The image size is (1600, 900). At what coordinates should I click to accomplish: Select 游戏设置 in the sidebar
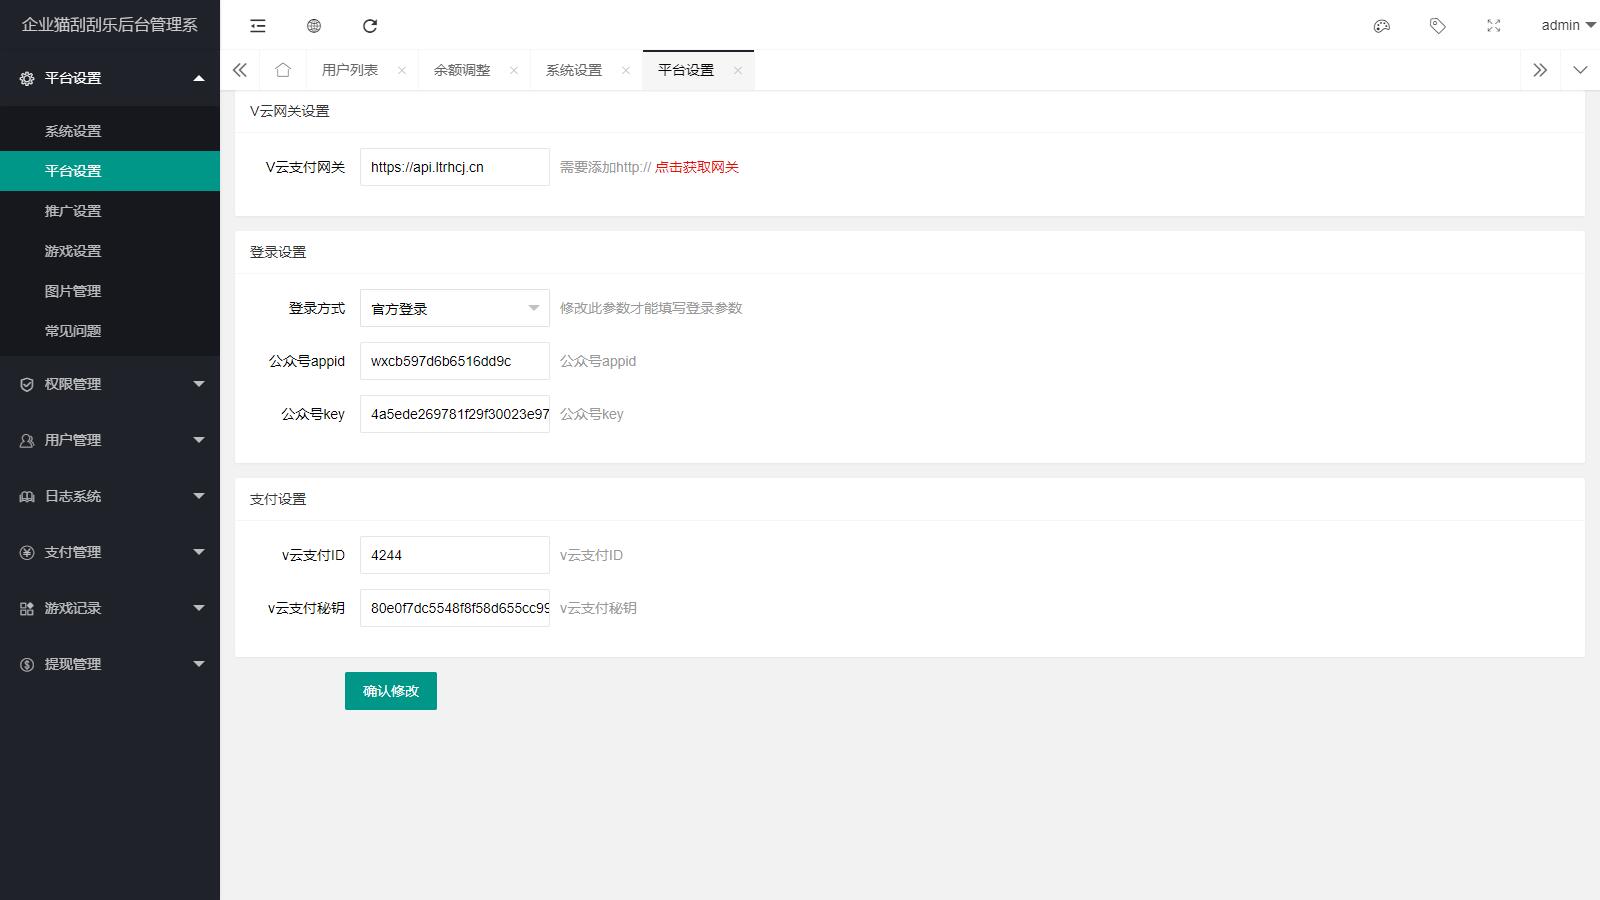(73, 251)
